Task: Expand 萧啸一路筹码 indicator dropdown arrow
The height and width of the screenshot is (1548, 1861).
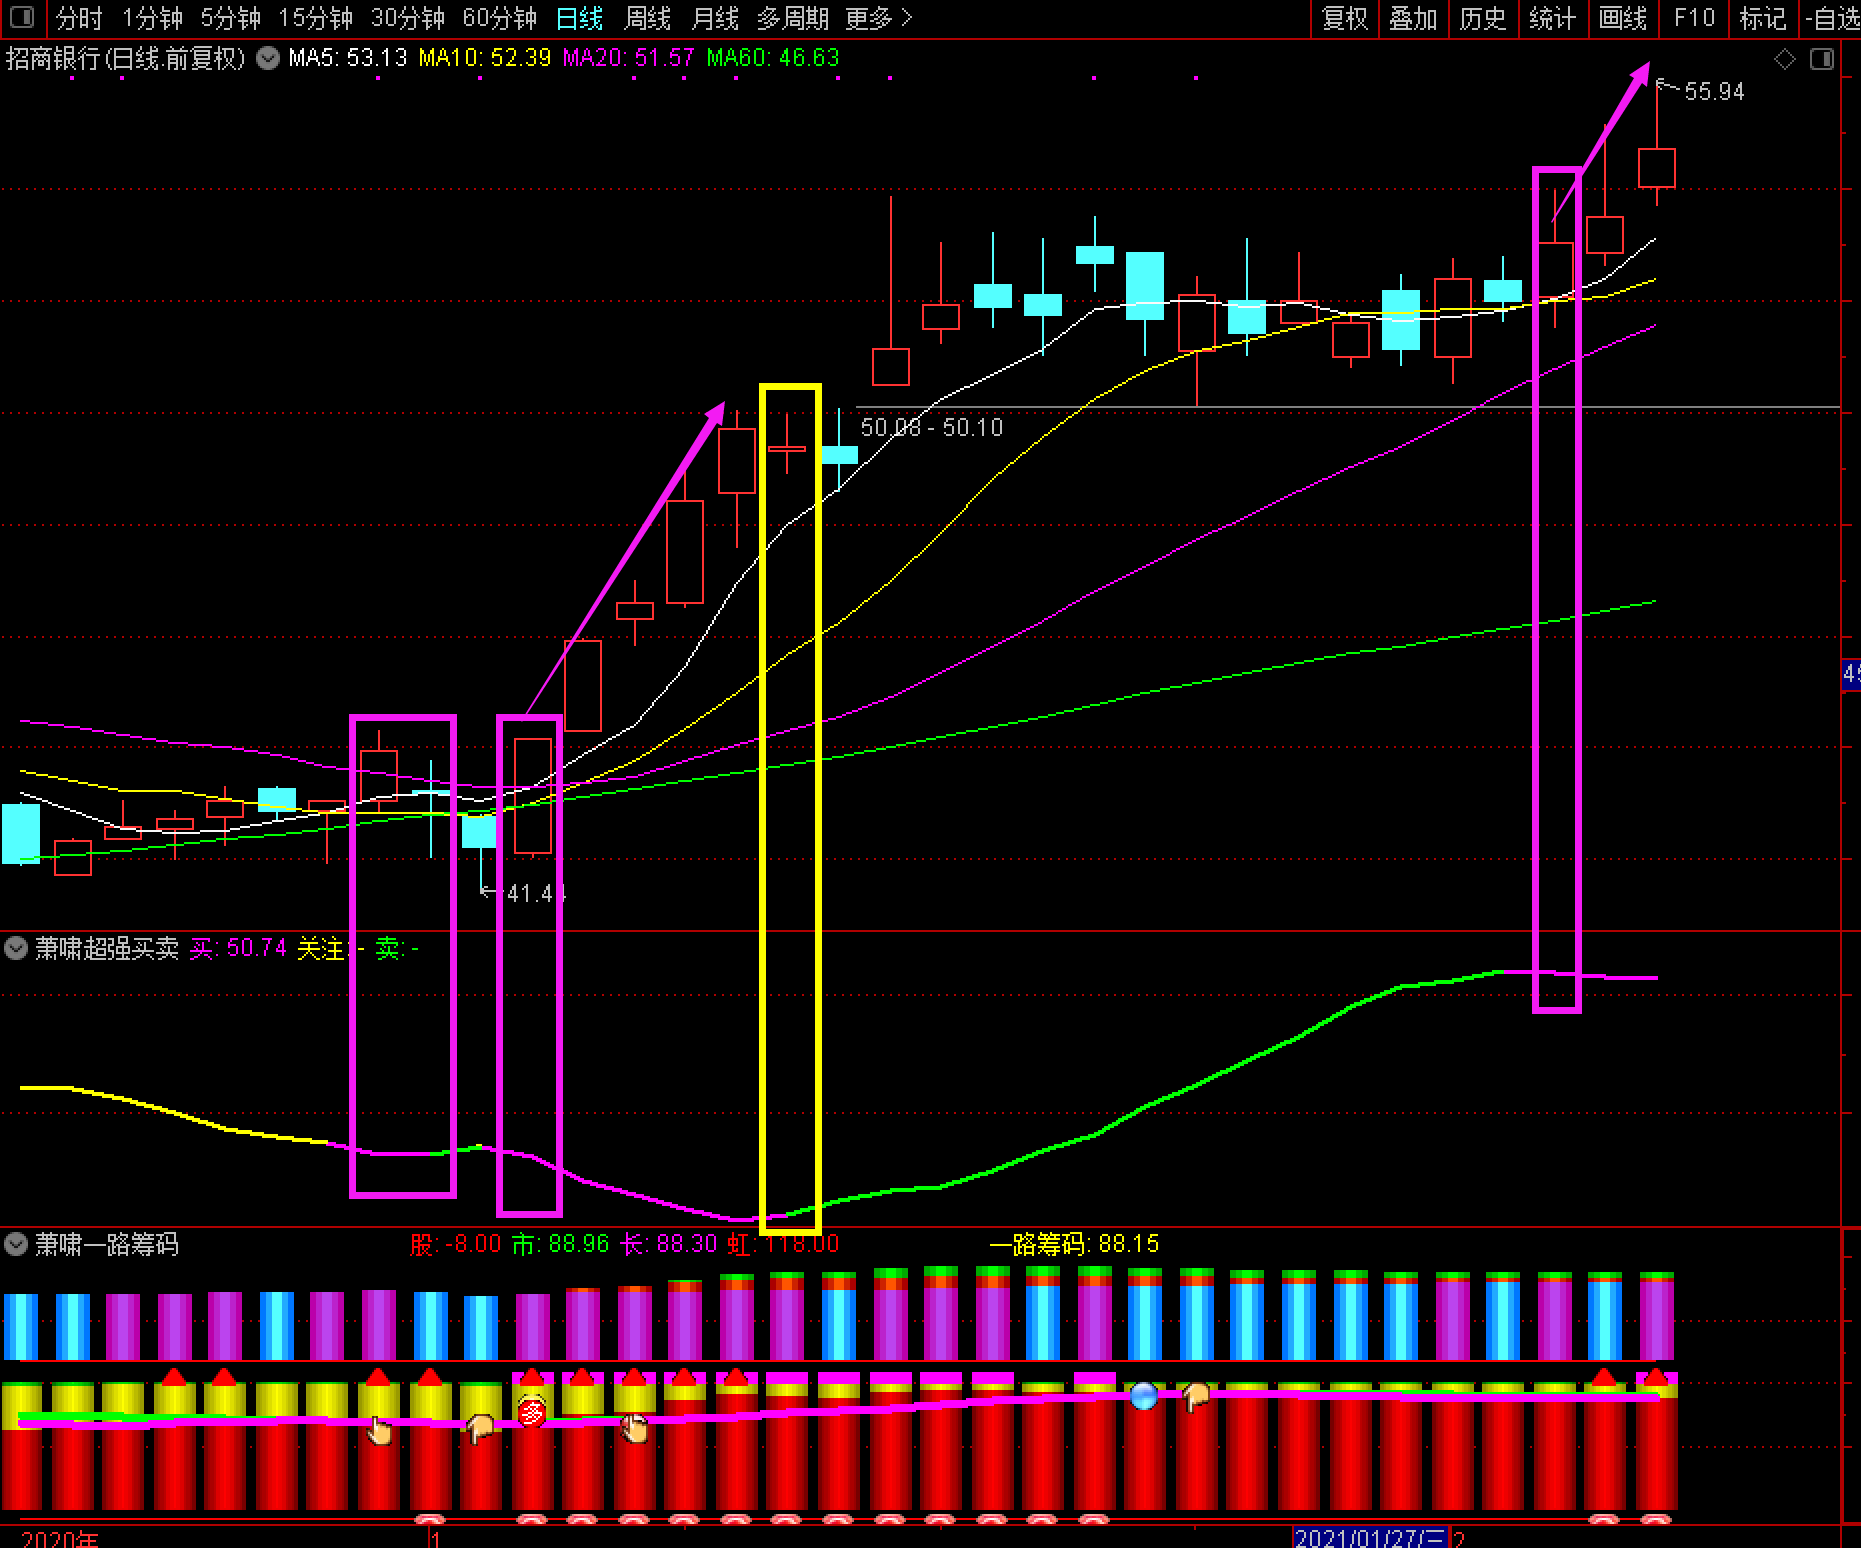Action: [16, 1244]
